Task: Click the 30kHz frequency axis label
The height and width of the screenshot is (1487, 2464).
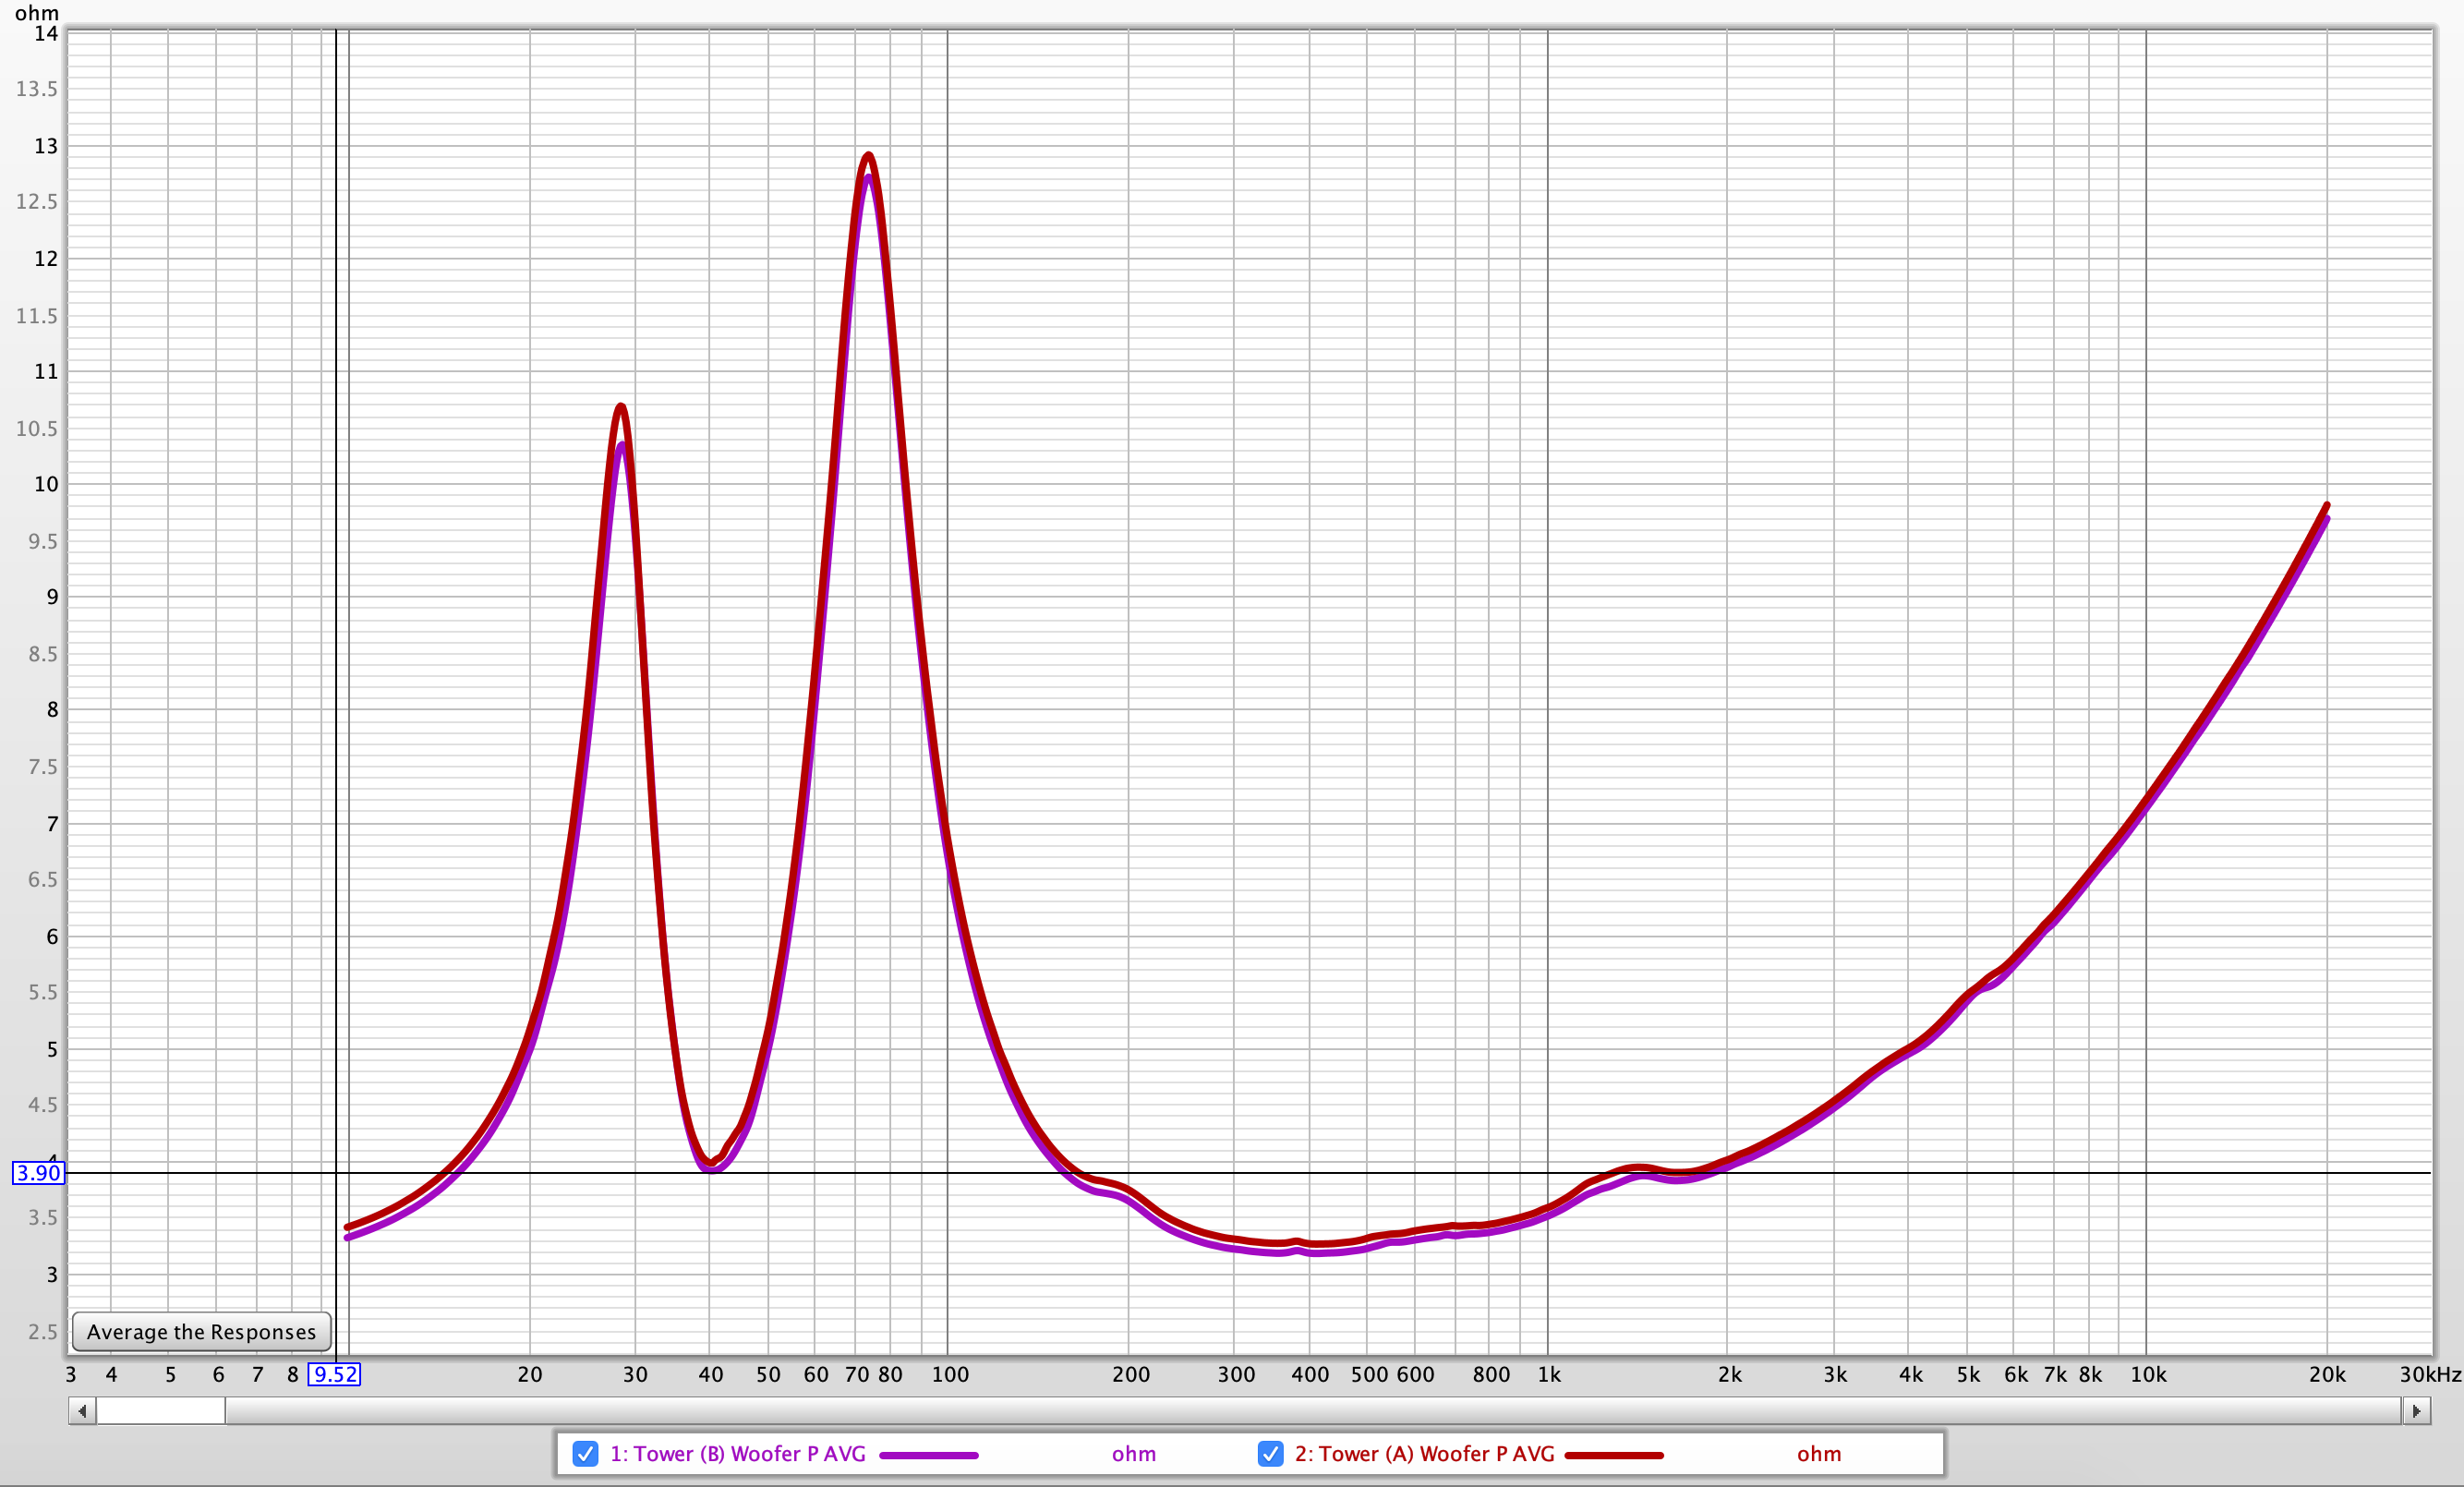Action: pos(2430,1374)
